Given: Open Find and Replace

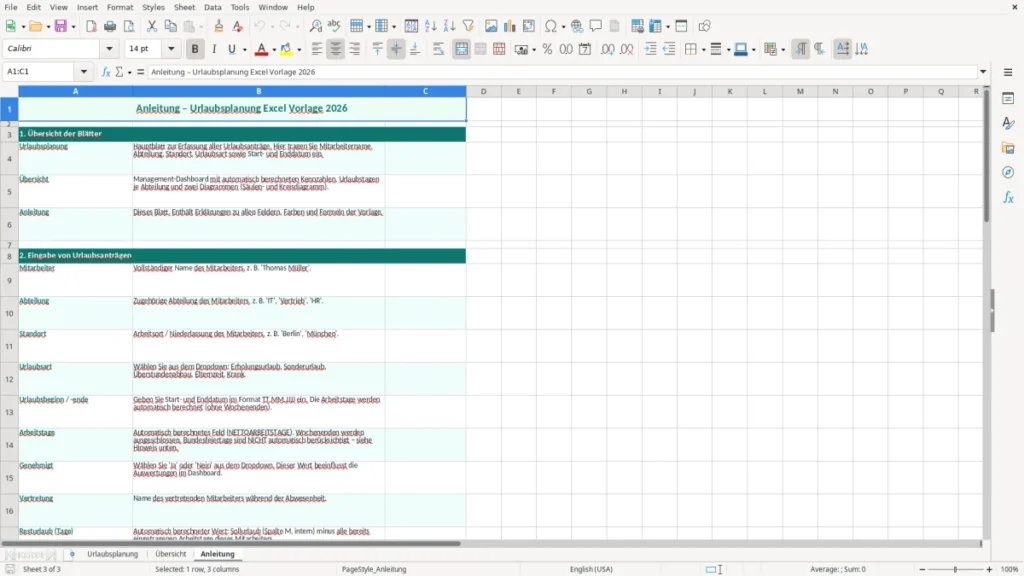Looking at the screenshot, I should click(x=315, y=26).
